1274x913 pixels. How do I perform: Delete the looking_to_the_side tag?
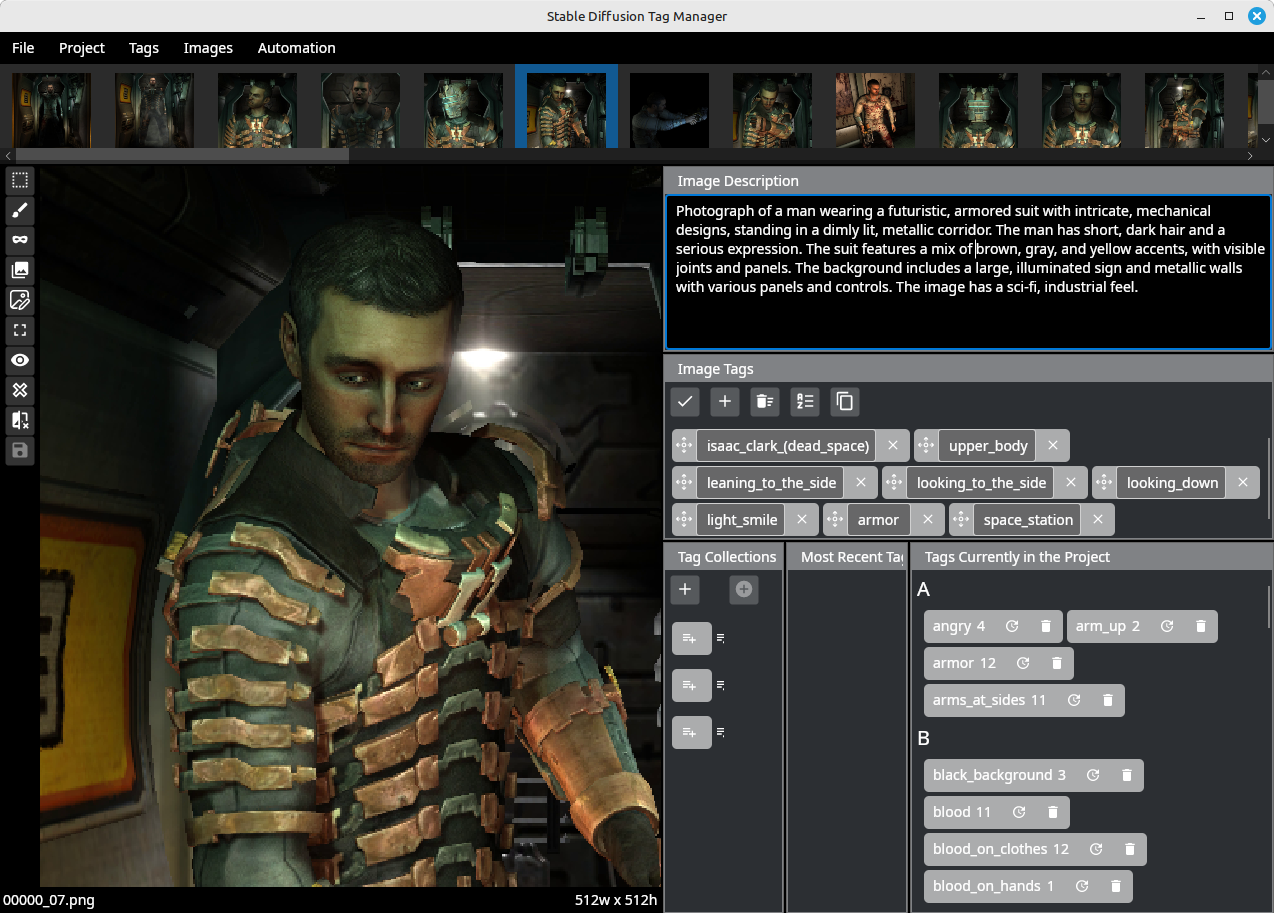pyautogui.click(x=1071, y=483)
